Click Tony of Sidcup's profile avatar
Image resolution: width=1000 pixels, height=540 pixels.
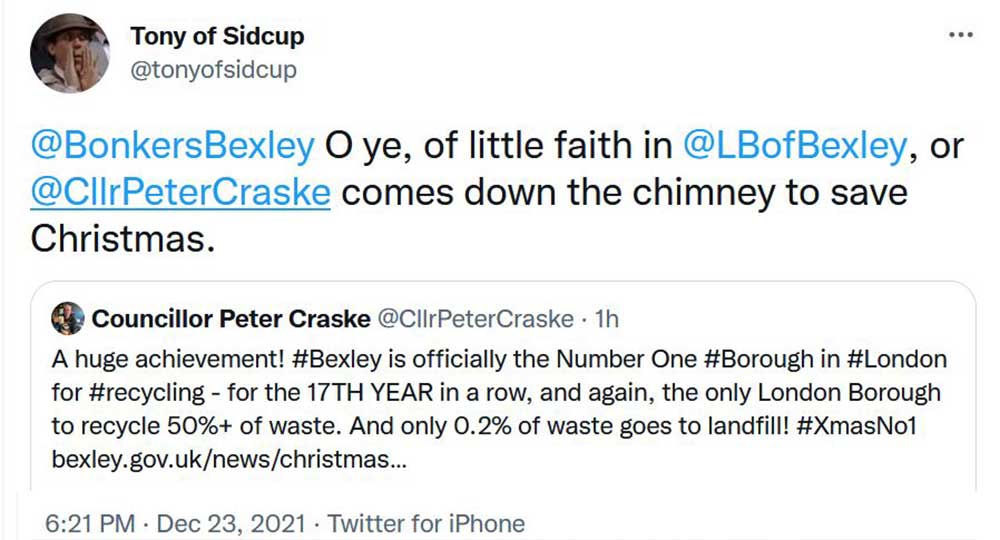tap(70, 54)
